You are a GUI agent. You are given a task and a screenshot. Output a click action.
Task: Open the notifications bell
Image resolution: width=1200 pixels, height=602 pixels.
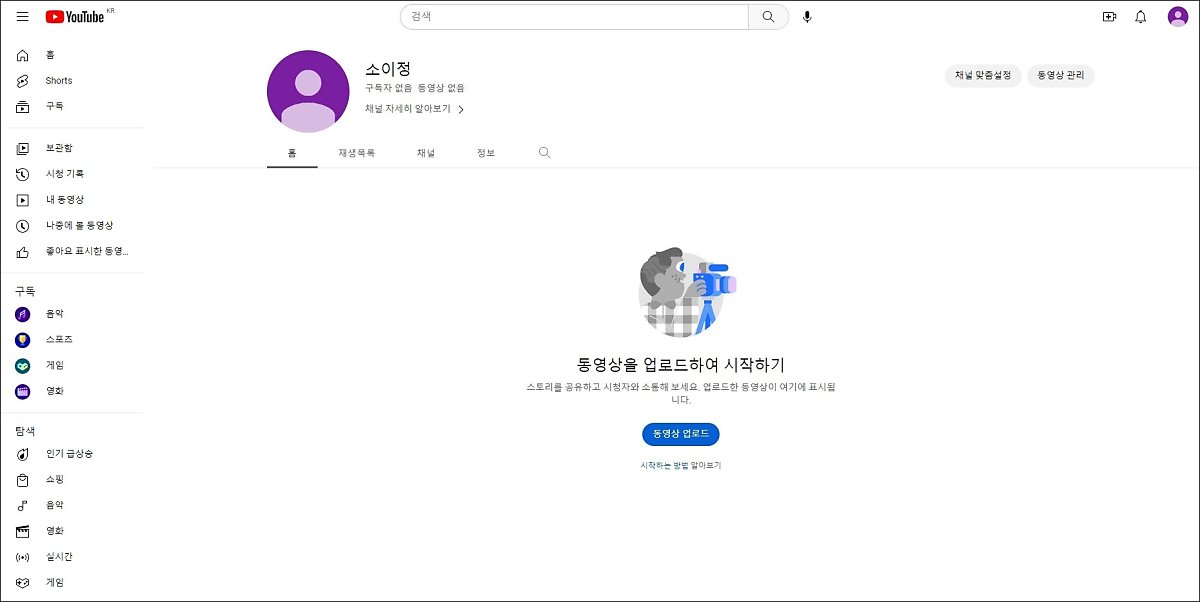tap(1140, 17)
